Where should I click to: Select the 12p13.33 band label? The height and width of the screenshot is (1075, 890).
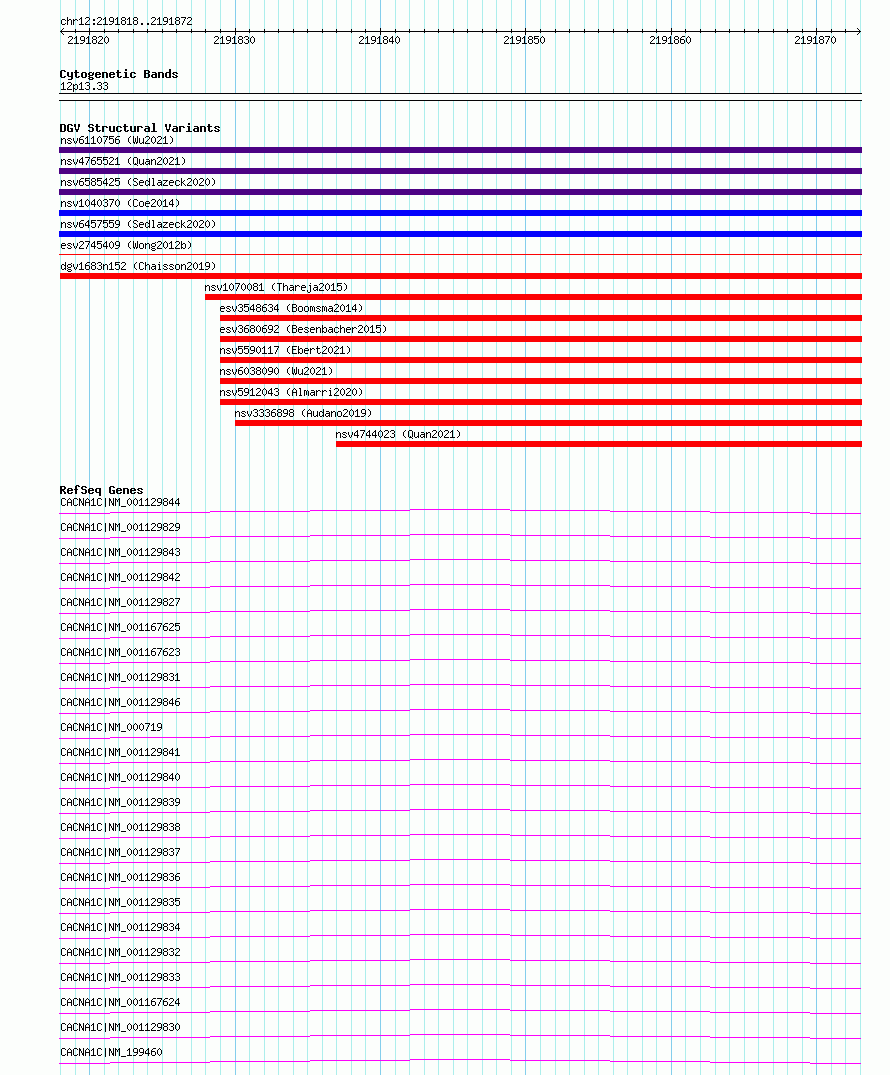[84, 86]
